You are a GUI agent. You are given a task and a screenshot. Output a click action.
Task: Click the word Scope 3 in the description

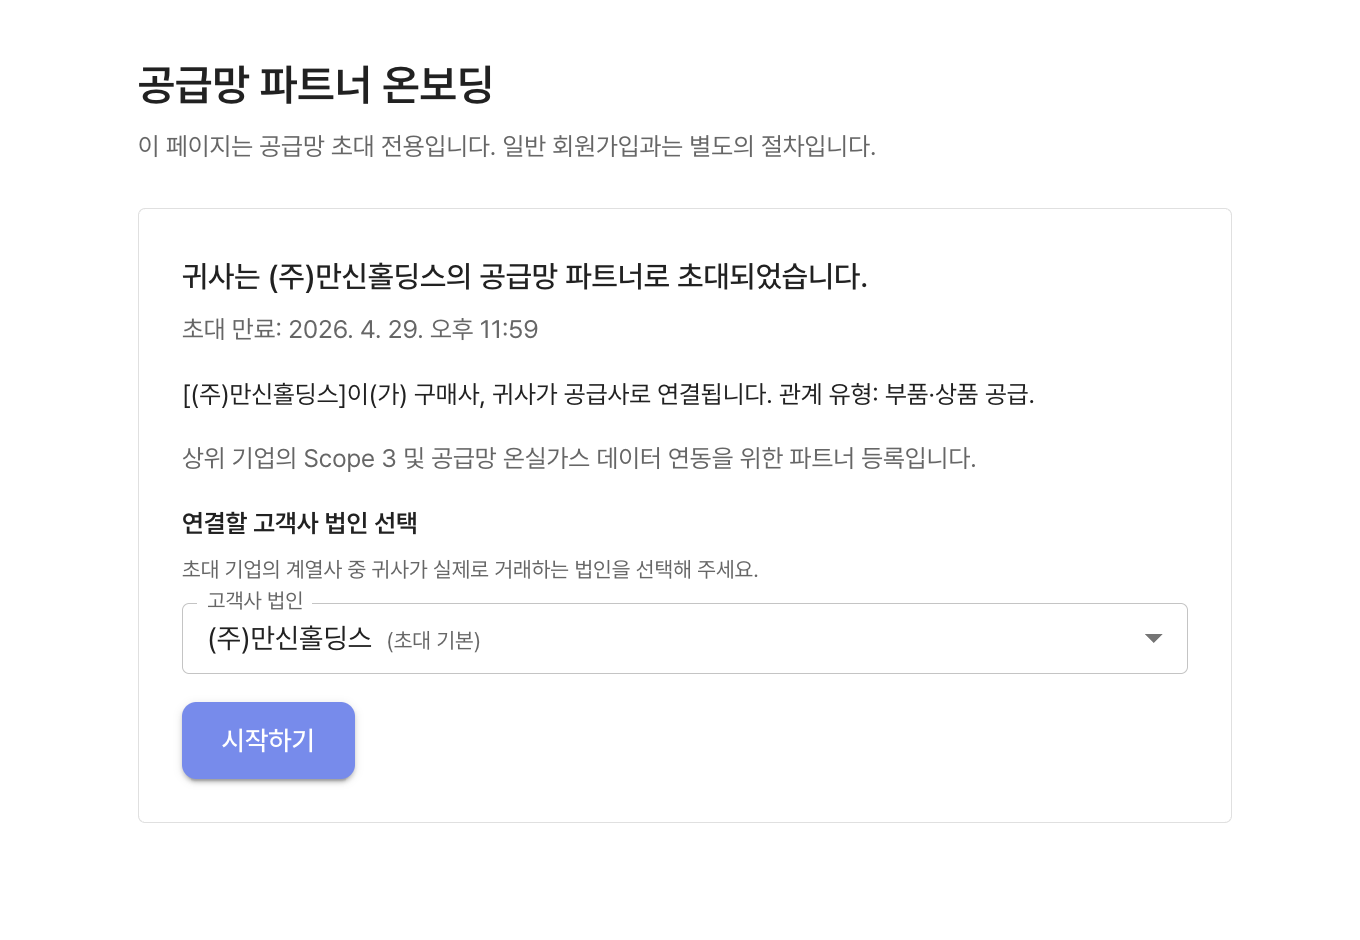(350, 458)
